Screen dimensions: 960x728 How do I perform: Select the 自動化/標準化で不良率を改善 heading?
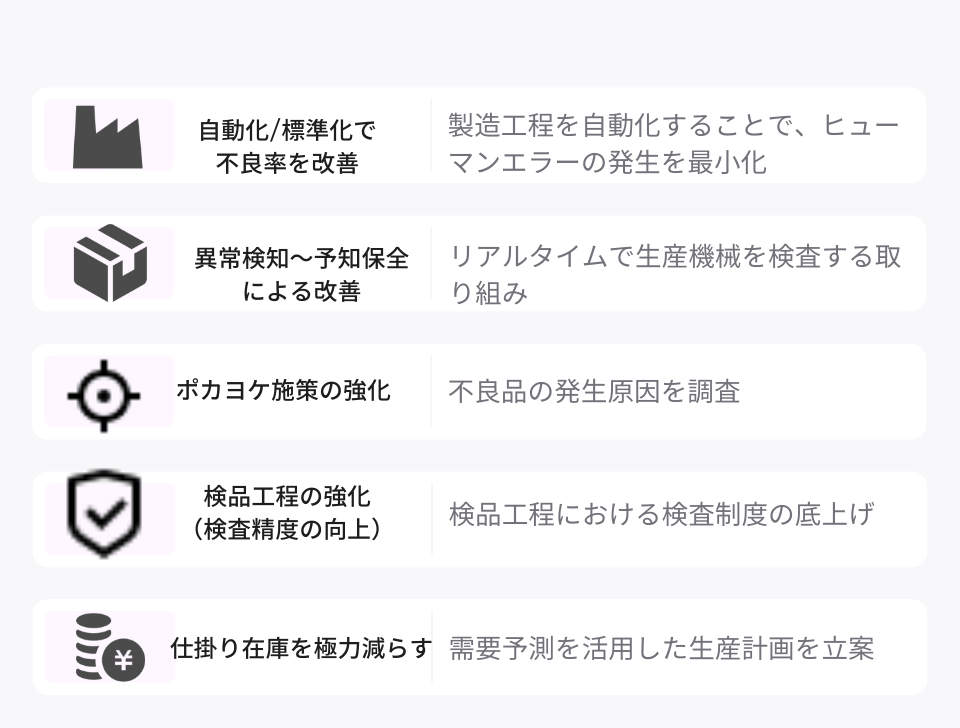[287, 147]
